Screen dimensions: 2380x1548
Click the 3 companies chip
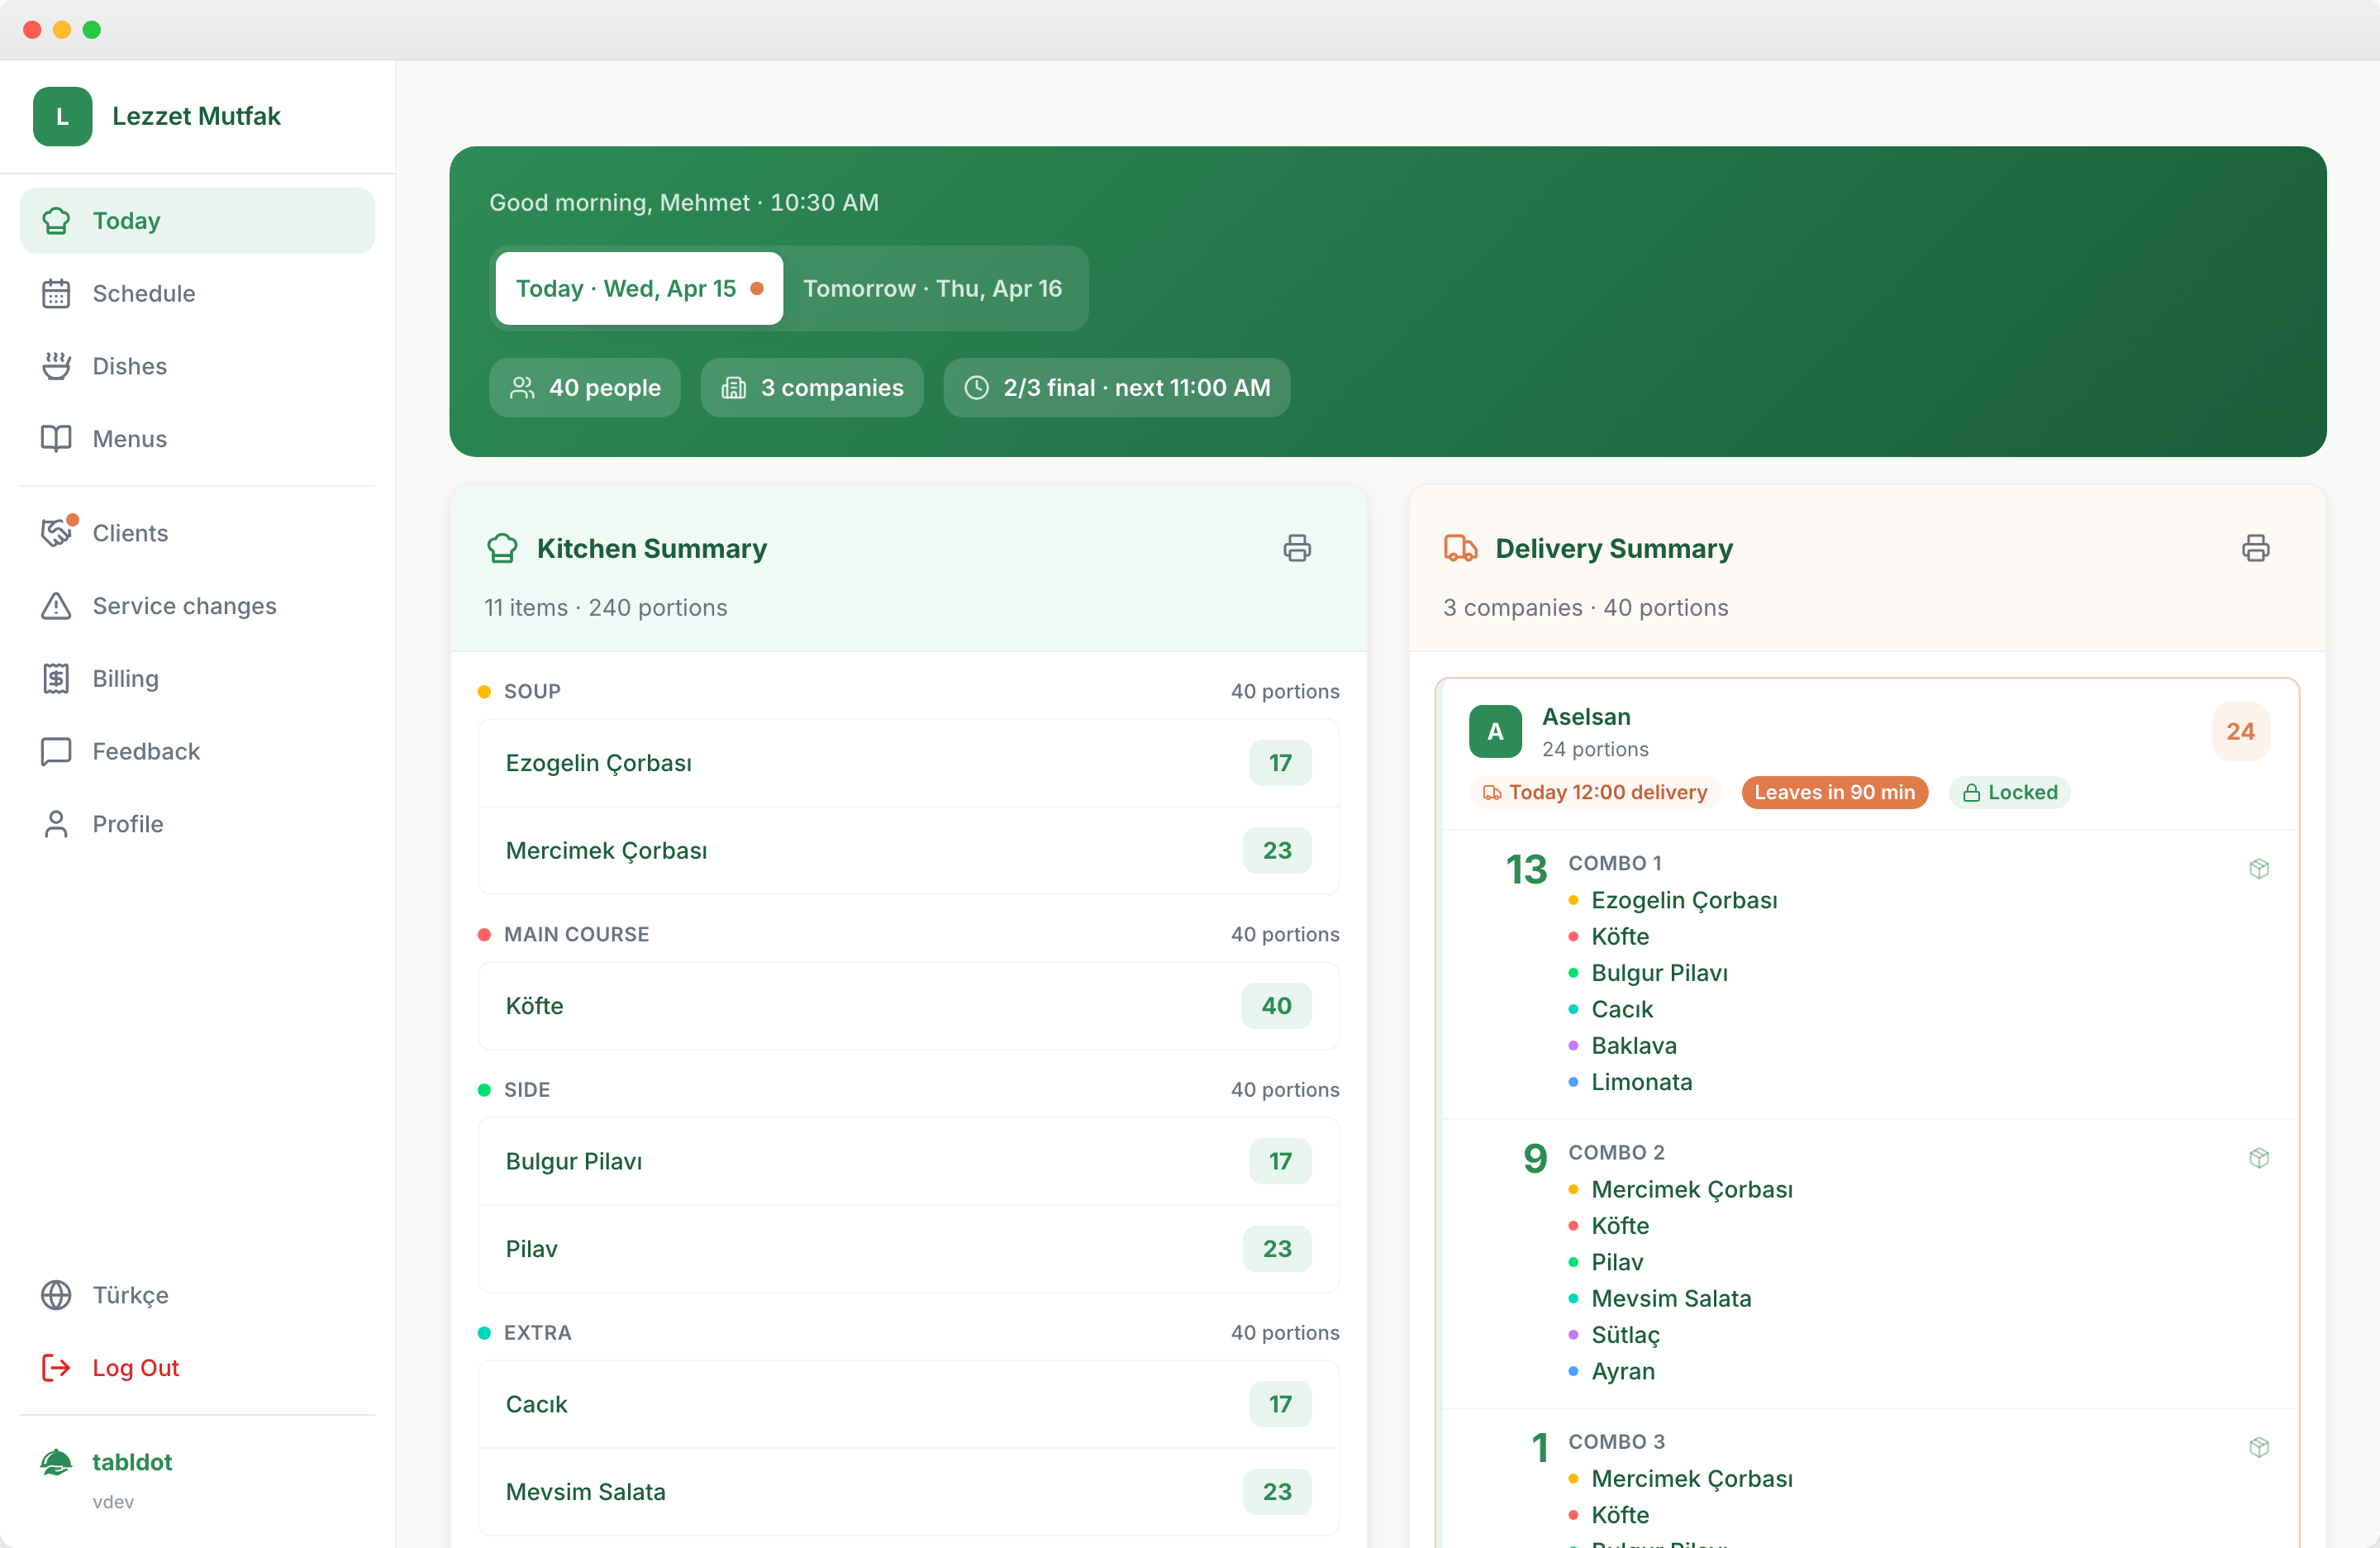(811, 388)
